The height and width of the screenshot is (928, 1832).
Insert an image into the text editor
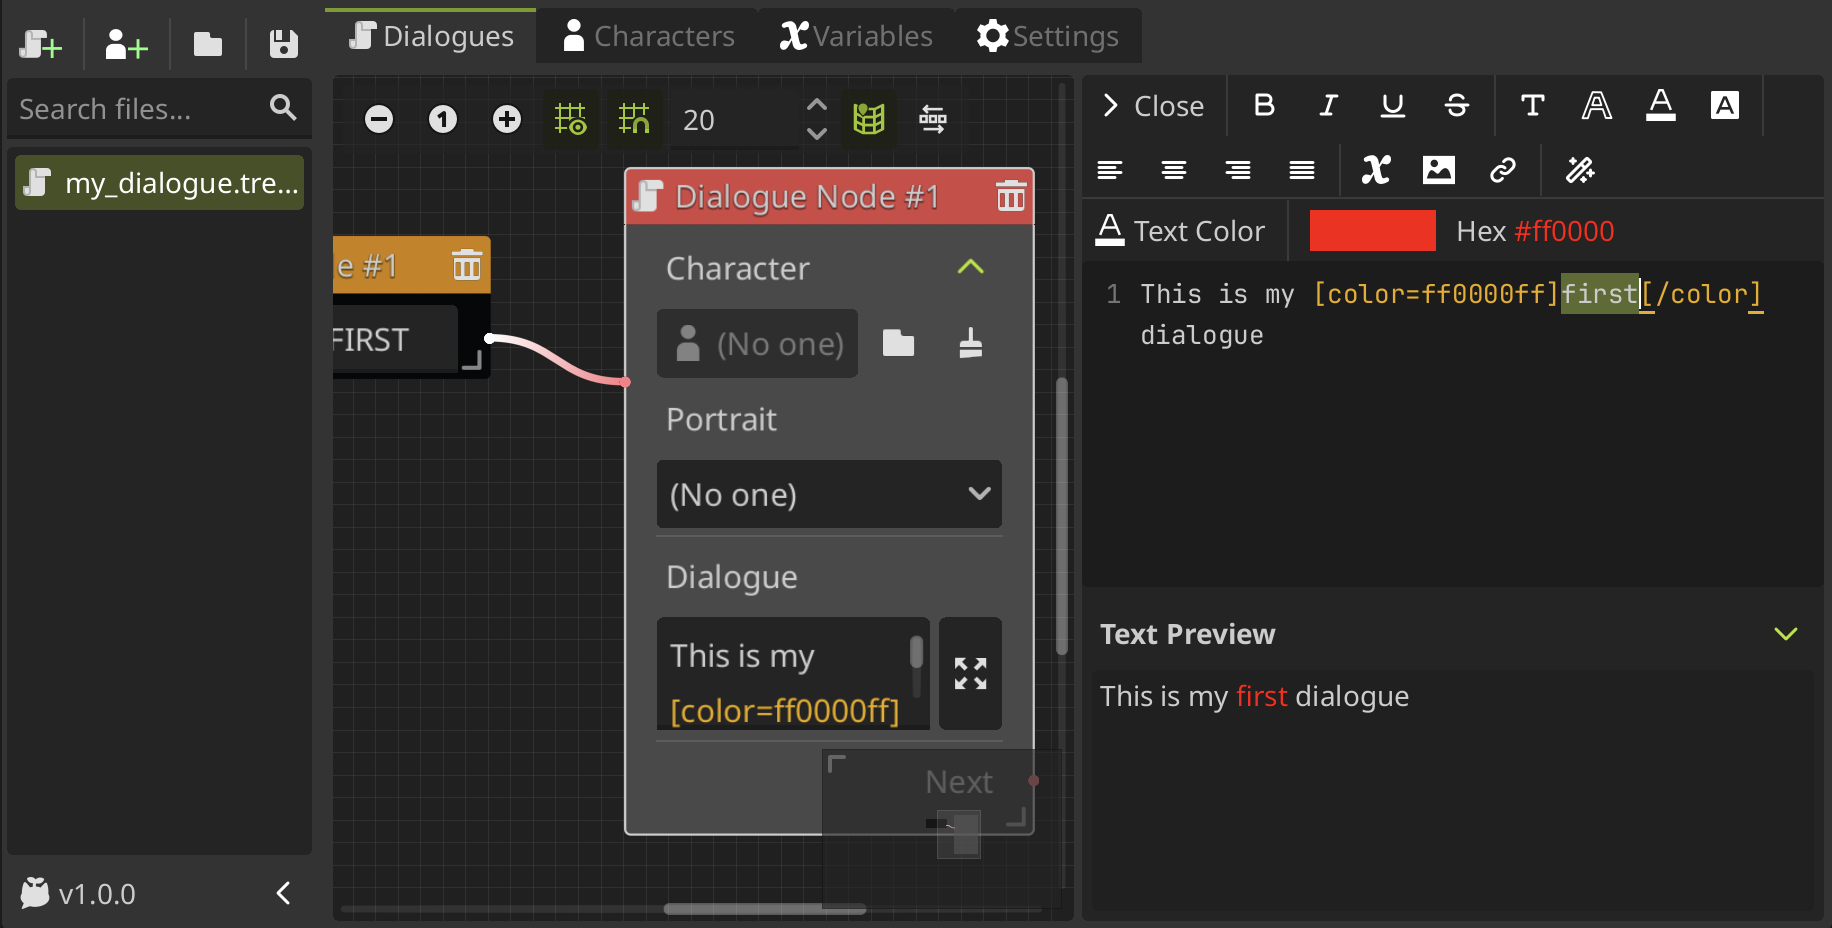[1439, 170]
